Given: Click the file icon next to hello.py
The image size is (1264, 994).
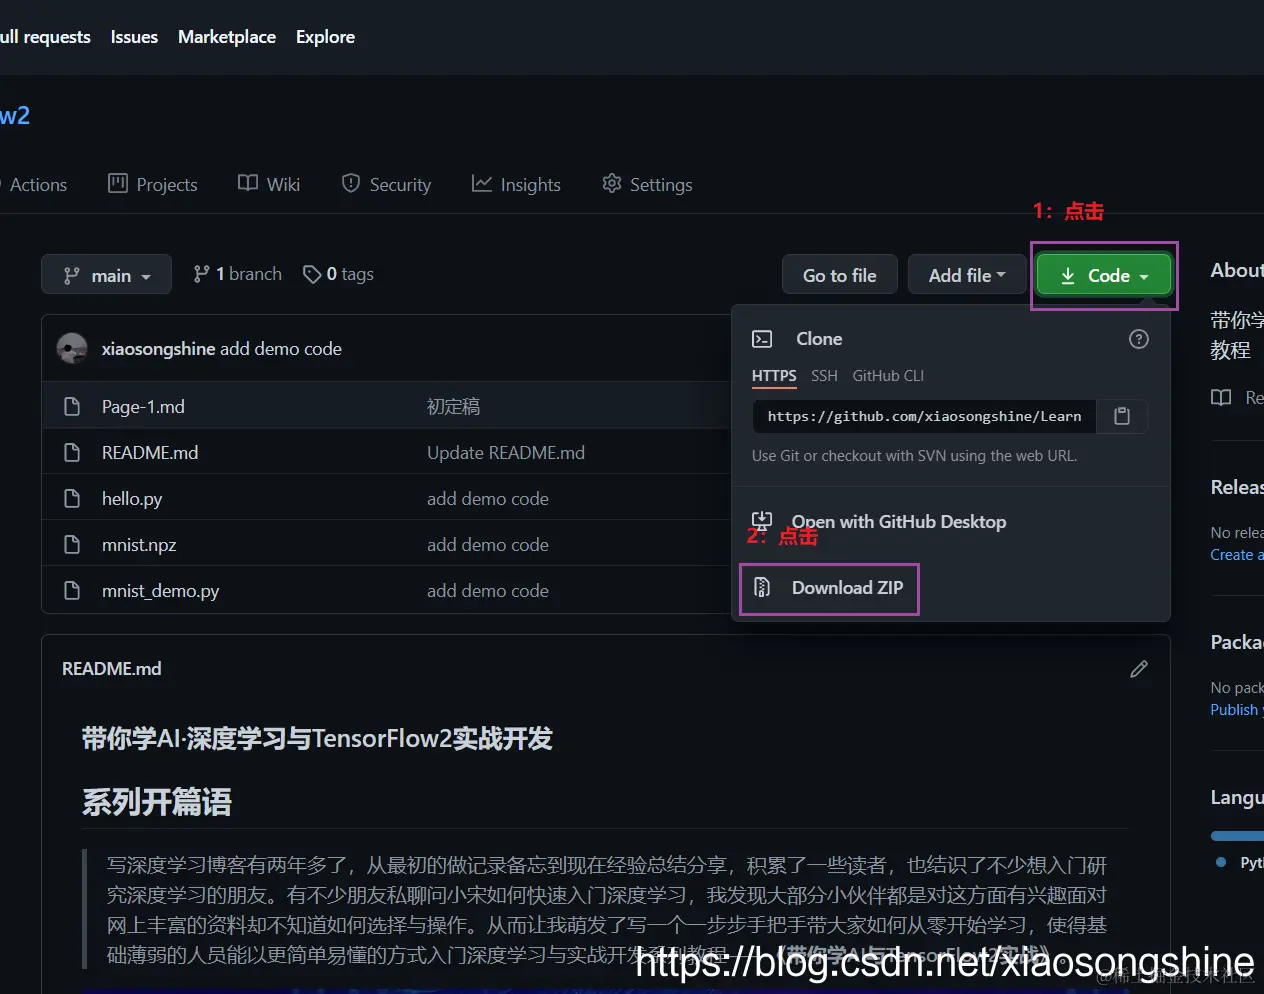Looking at the screenshot, I should click(x=72, y=499).
